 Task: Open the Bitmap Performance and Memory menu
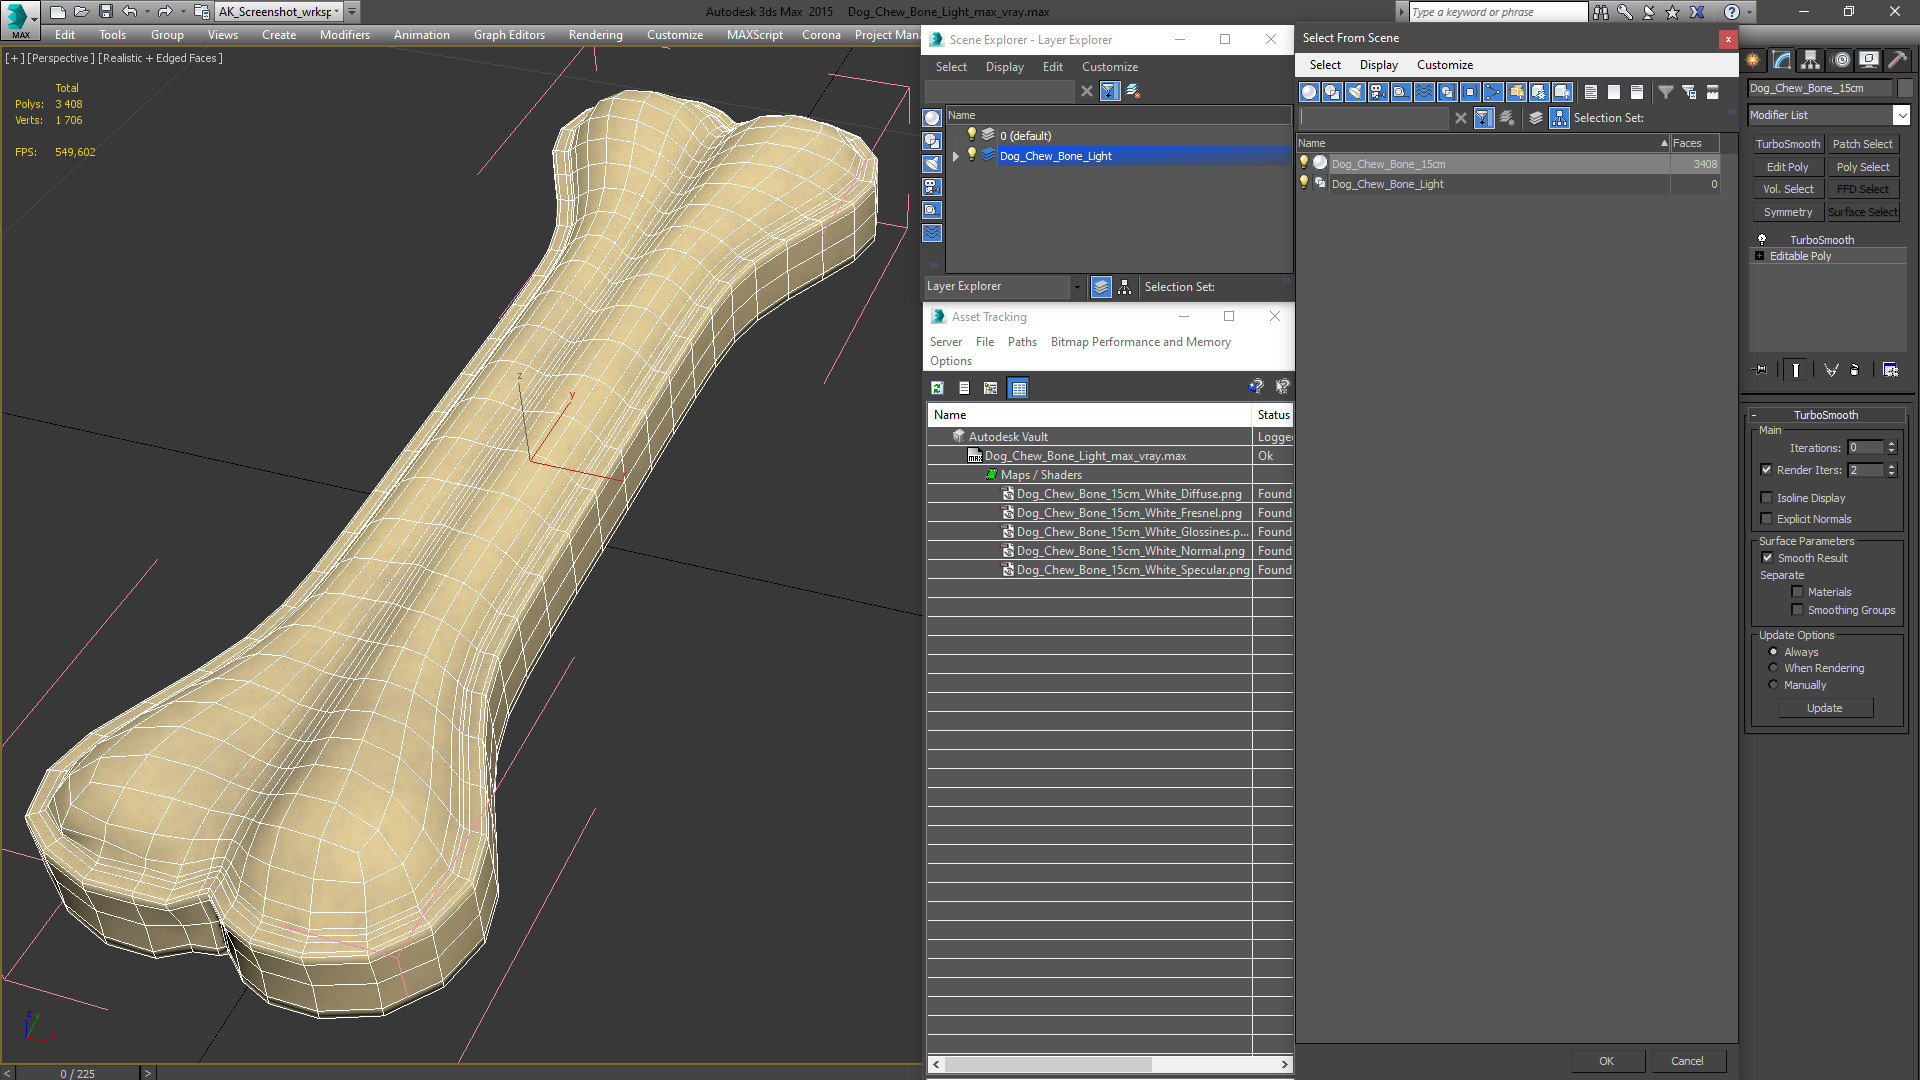click(x=1140, y=342)
